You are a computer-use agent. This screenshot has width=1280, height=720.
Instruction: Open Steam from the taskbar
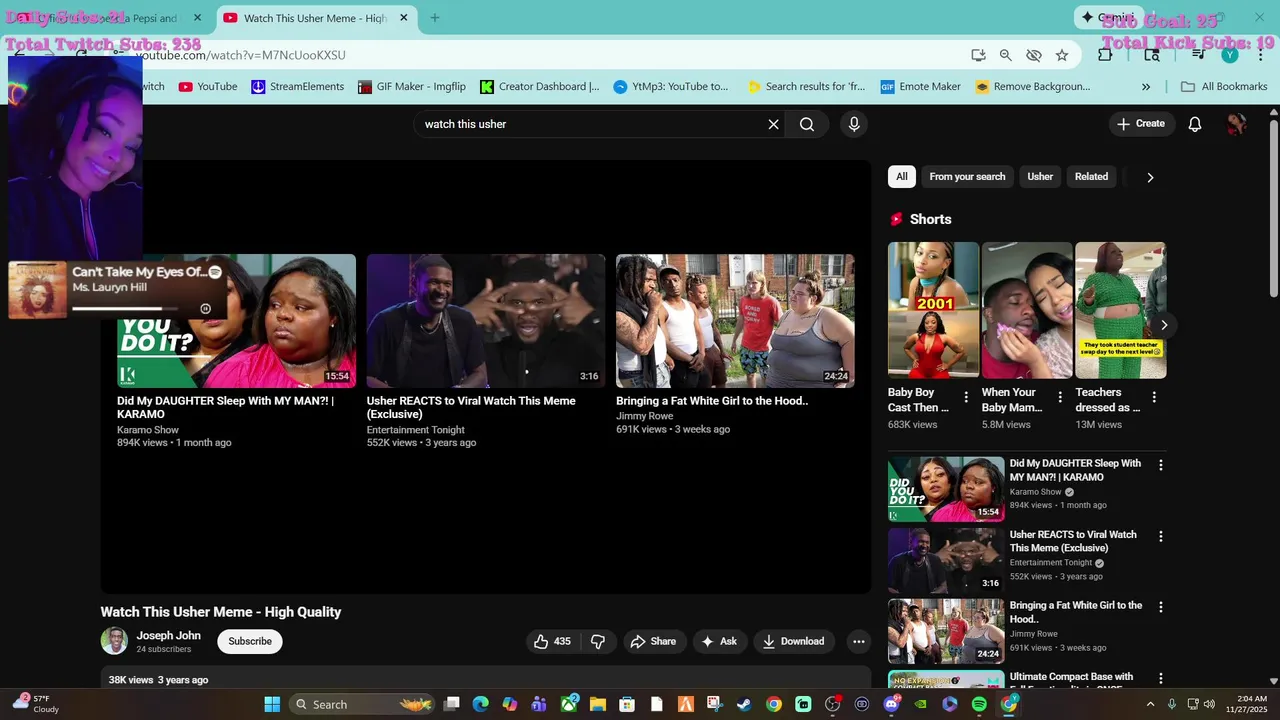coord(744,704)
